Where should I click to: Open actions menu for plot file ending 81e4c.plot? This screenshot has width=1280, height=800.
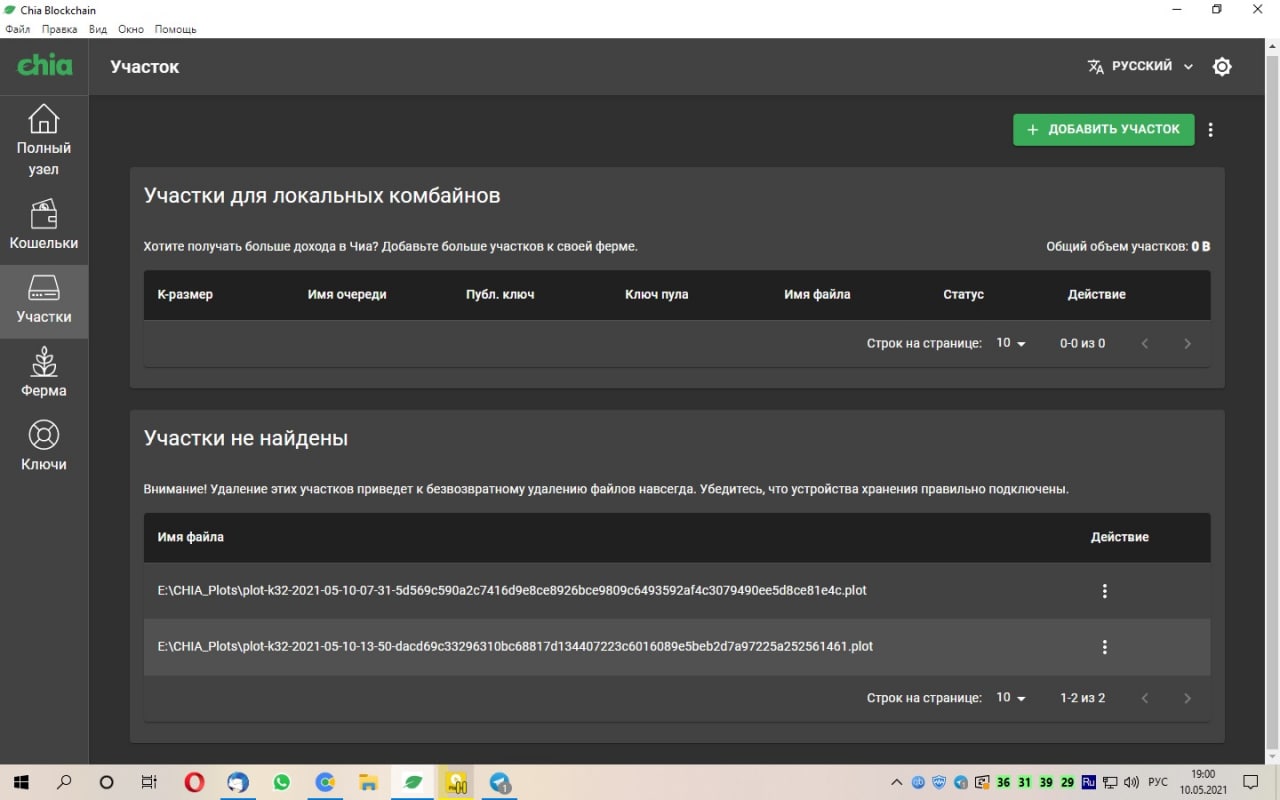click(x=1105, y=591)
